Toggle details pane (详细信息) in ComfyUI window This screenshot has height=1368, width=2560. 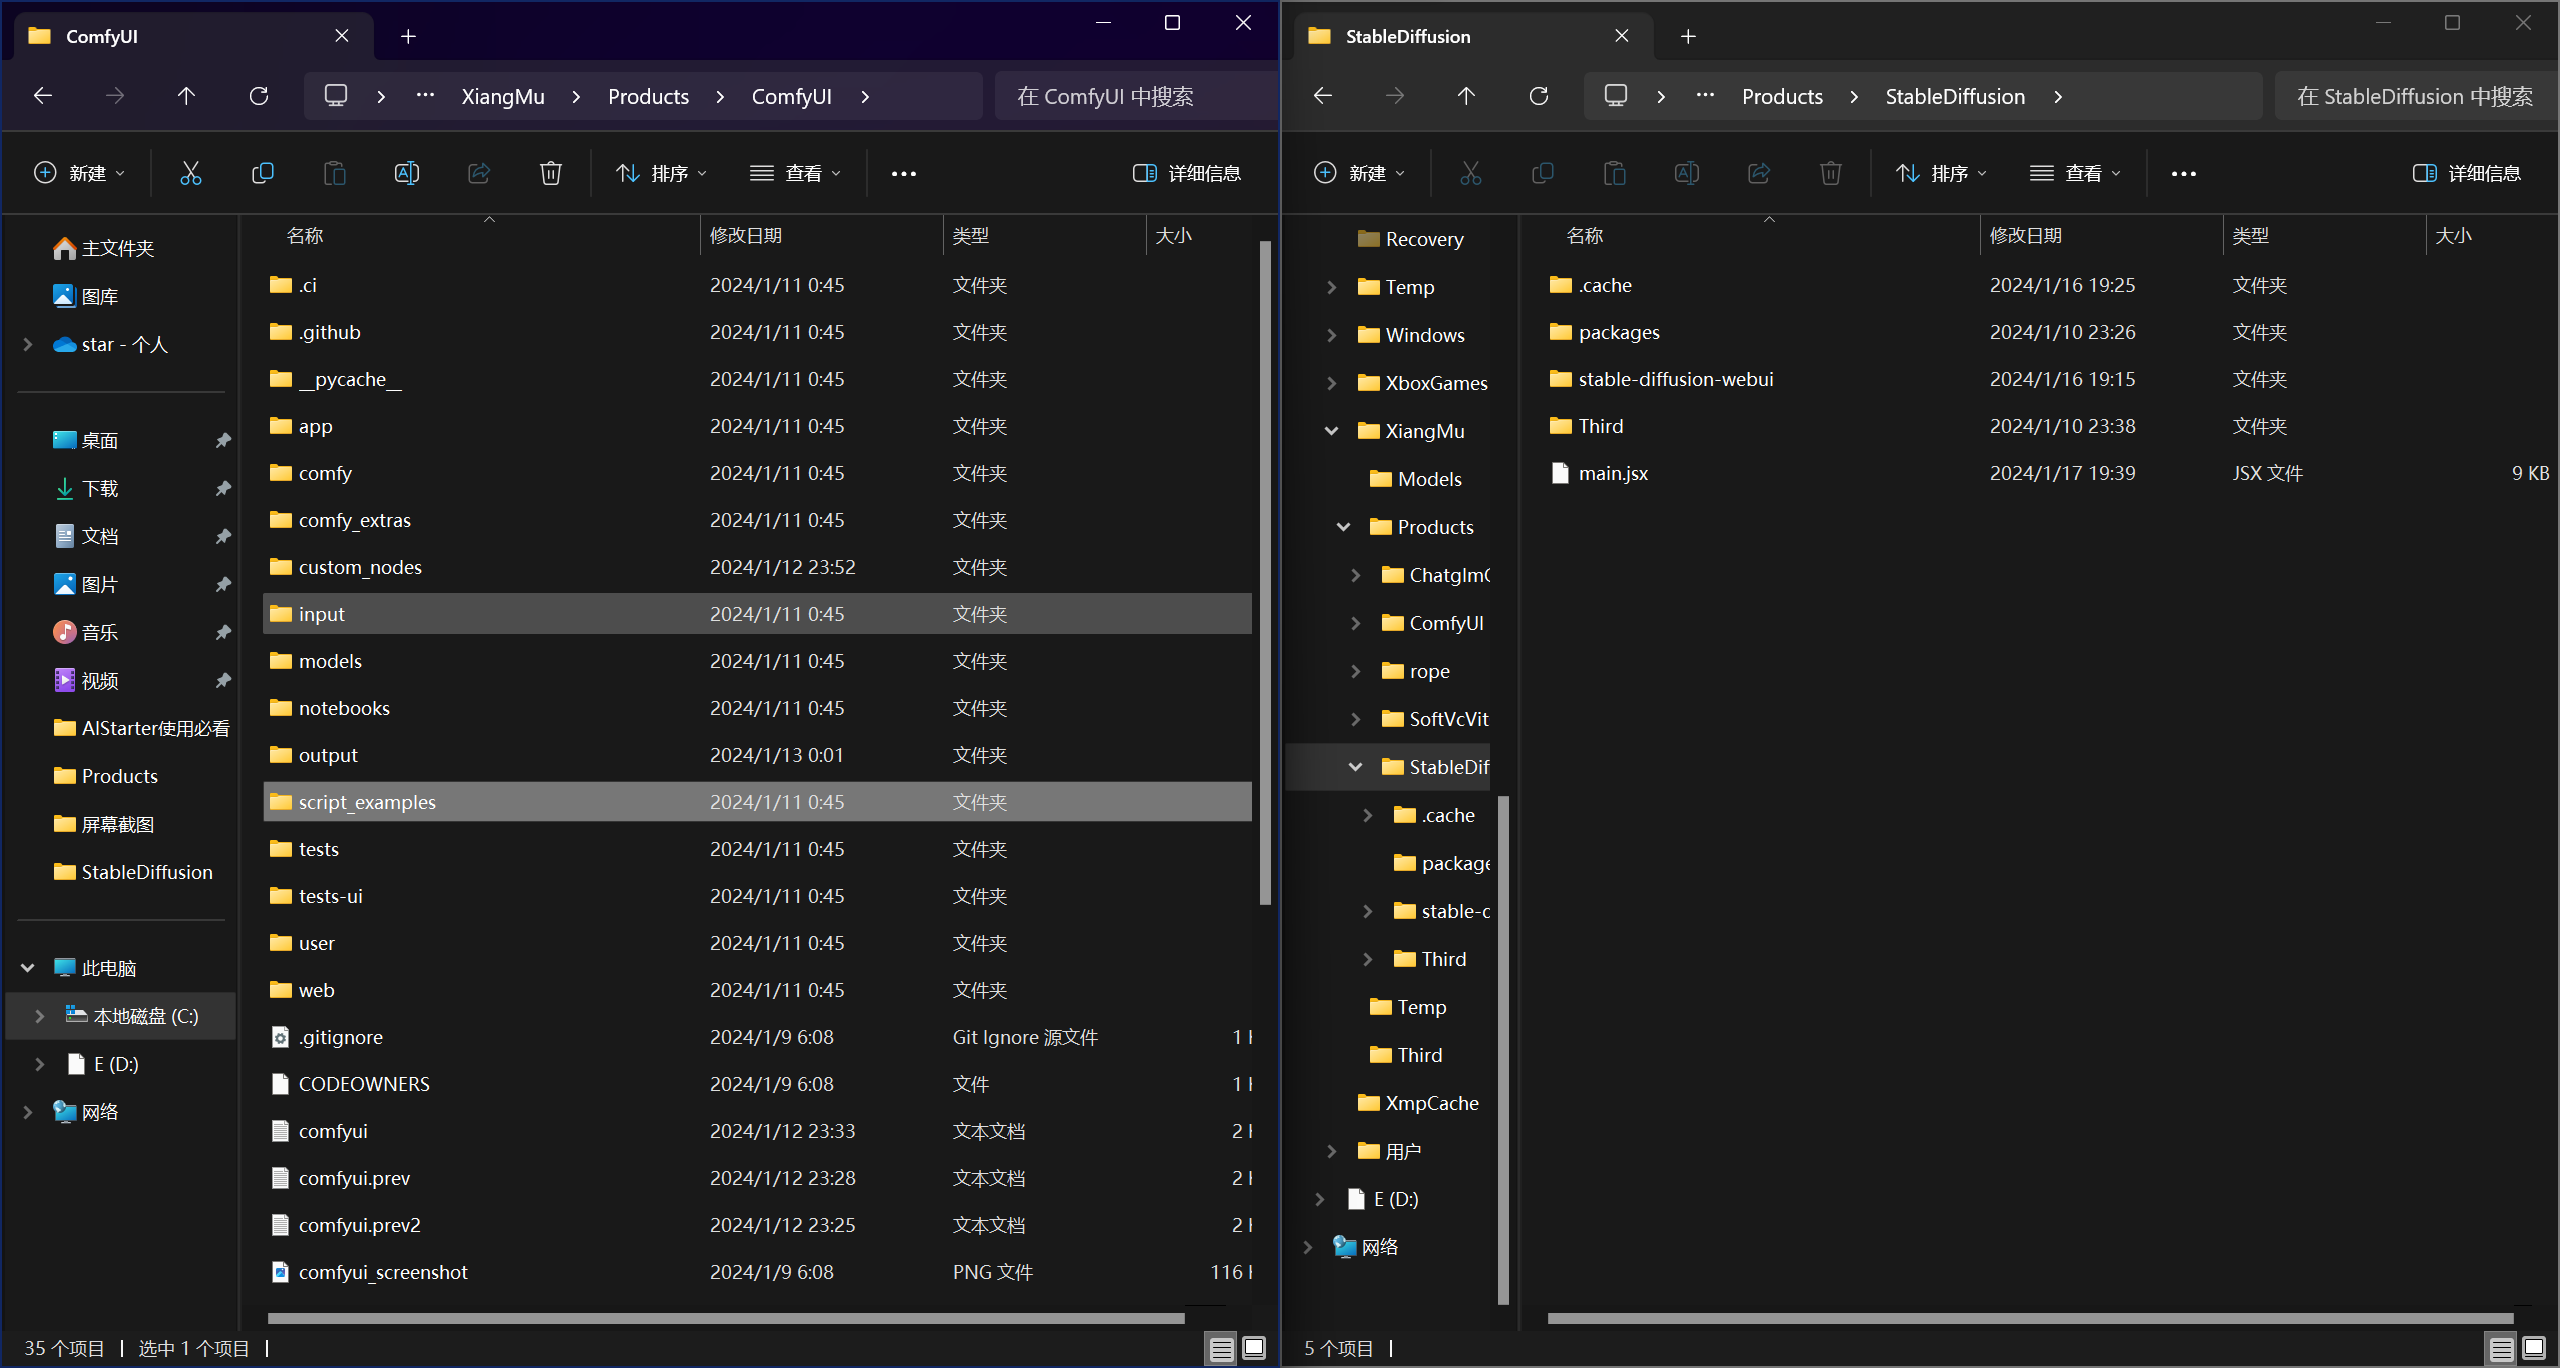pyautogui.click(x=1186, y=173)
